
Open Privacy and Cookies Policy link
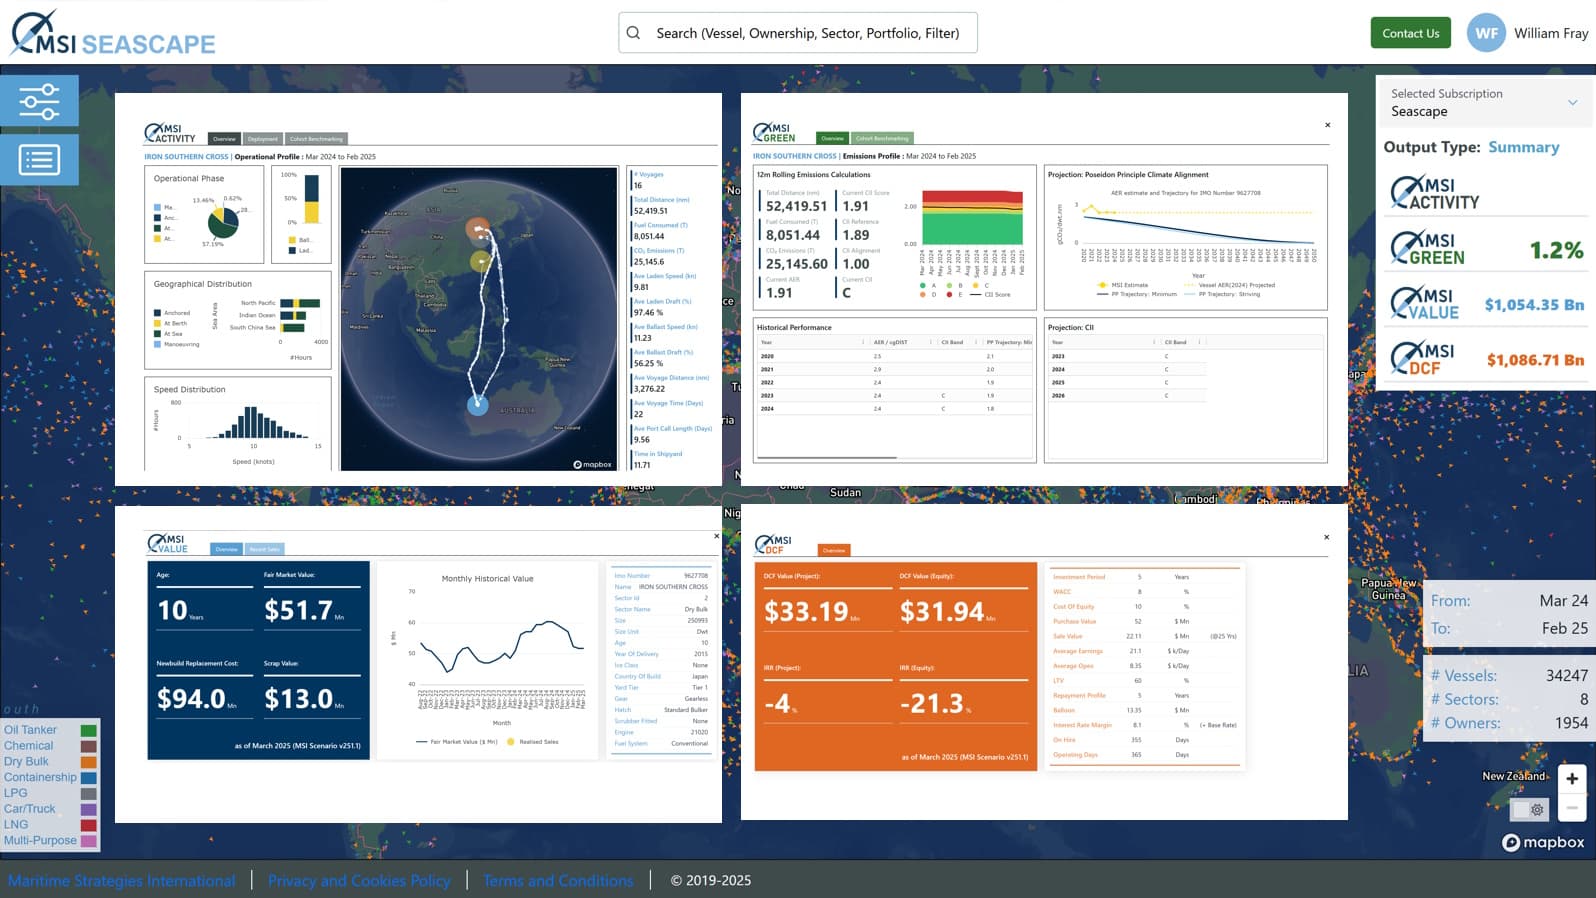(359, 880)
